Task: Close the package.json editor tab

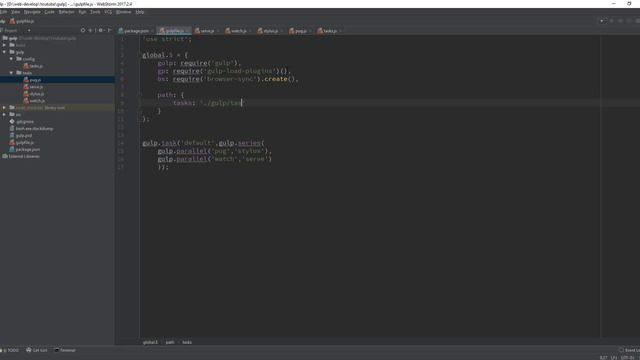Action: pyautogui.click(x=153, y=31)
